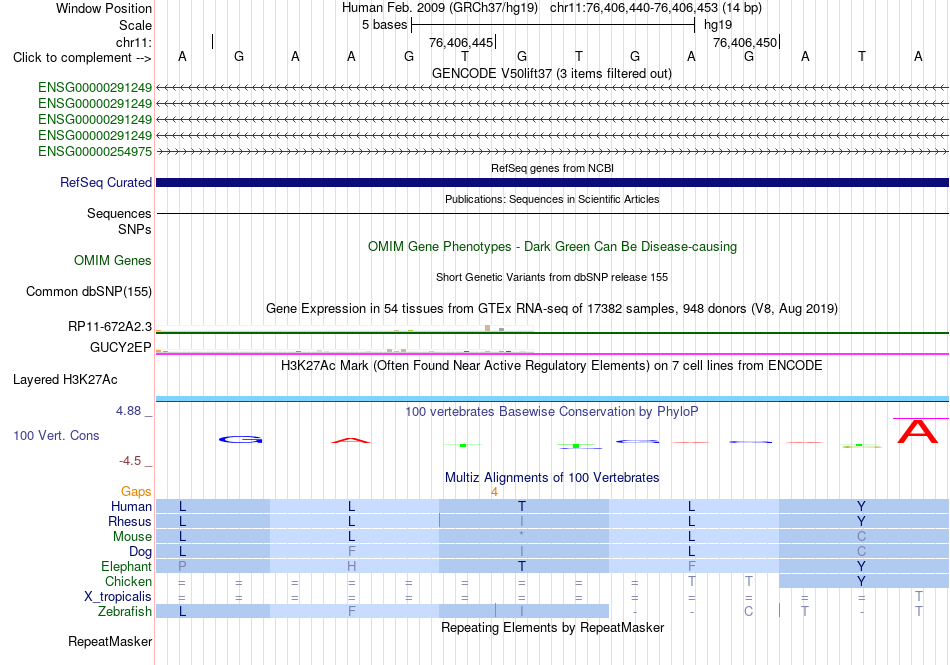Click amino acid H in the Elephant row
The width and height of the screenshot is (950, 665).
click(x=351, y=566)
